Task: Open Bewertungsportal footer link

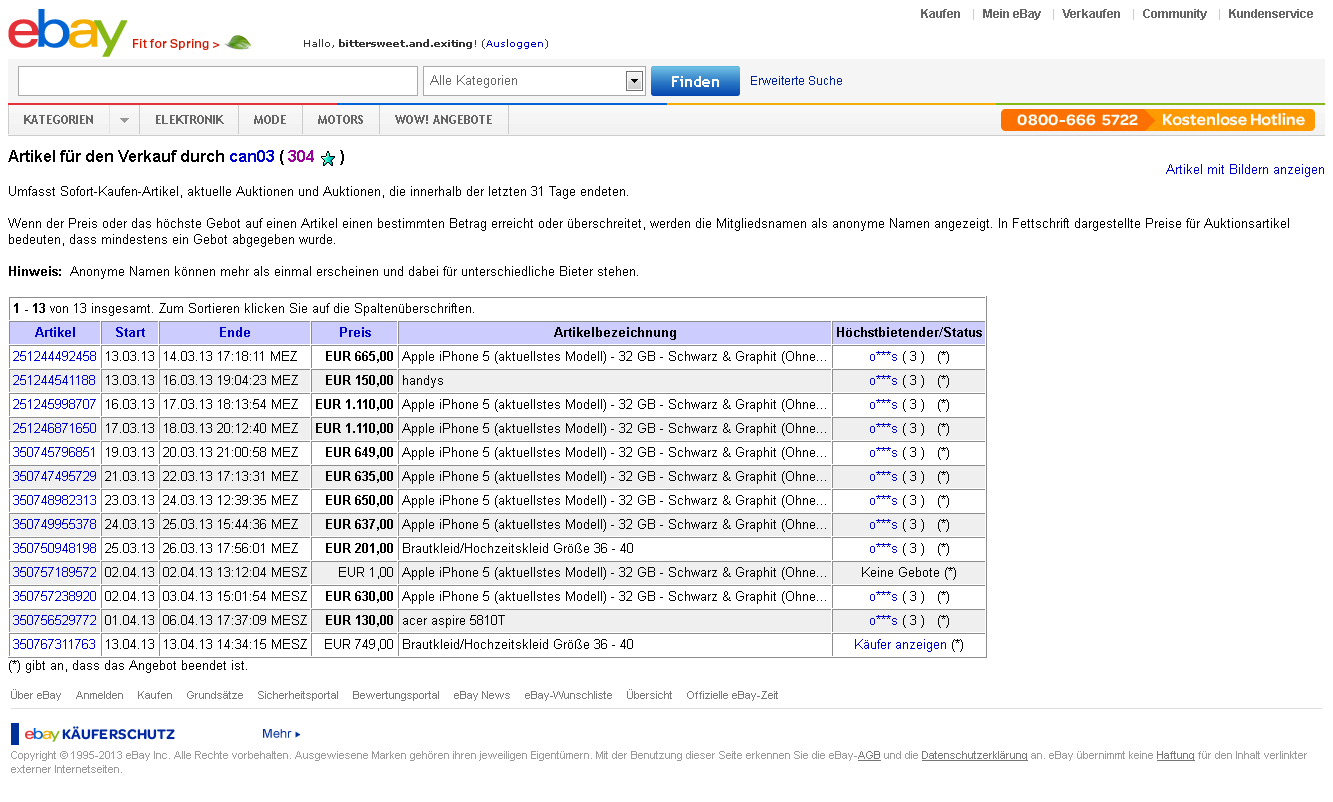Action: click(396, 695)
